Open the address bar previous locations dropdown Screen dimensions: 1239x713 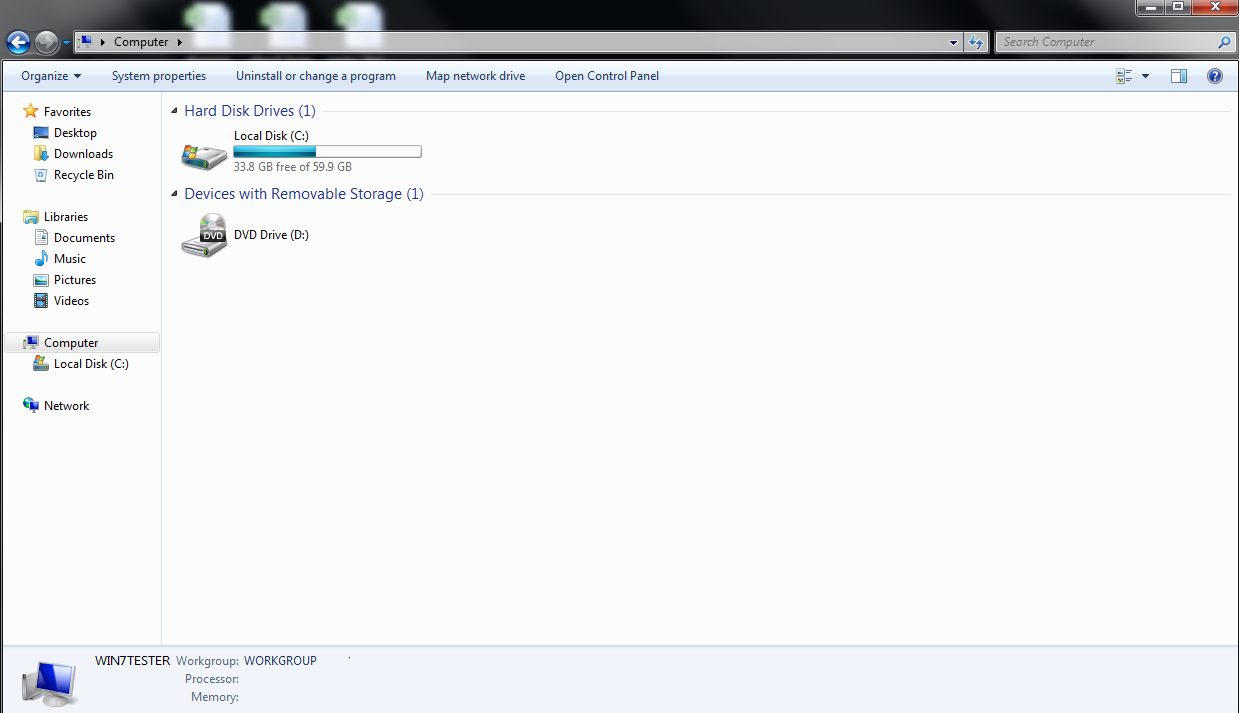(953, 42)
